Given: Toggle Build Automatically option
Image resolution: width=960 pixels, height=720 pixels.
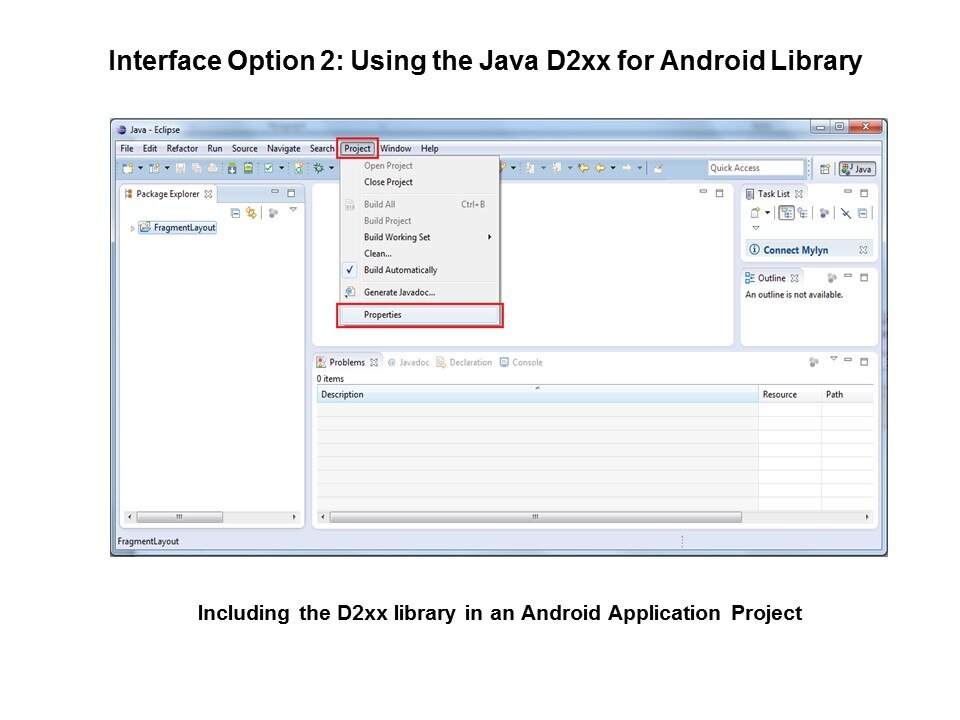Looking at the screenshot, I should [400, 270].
